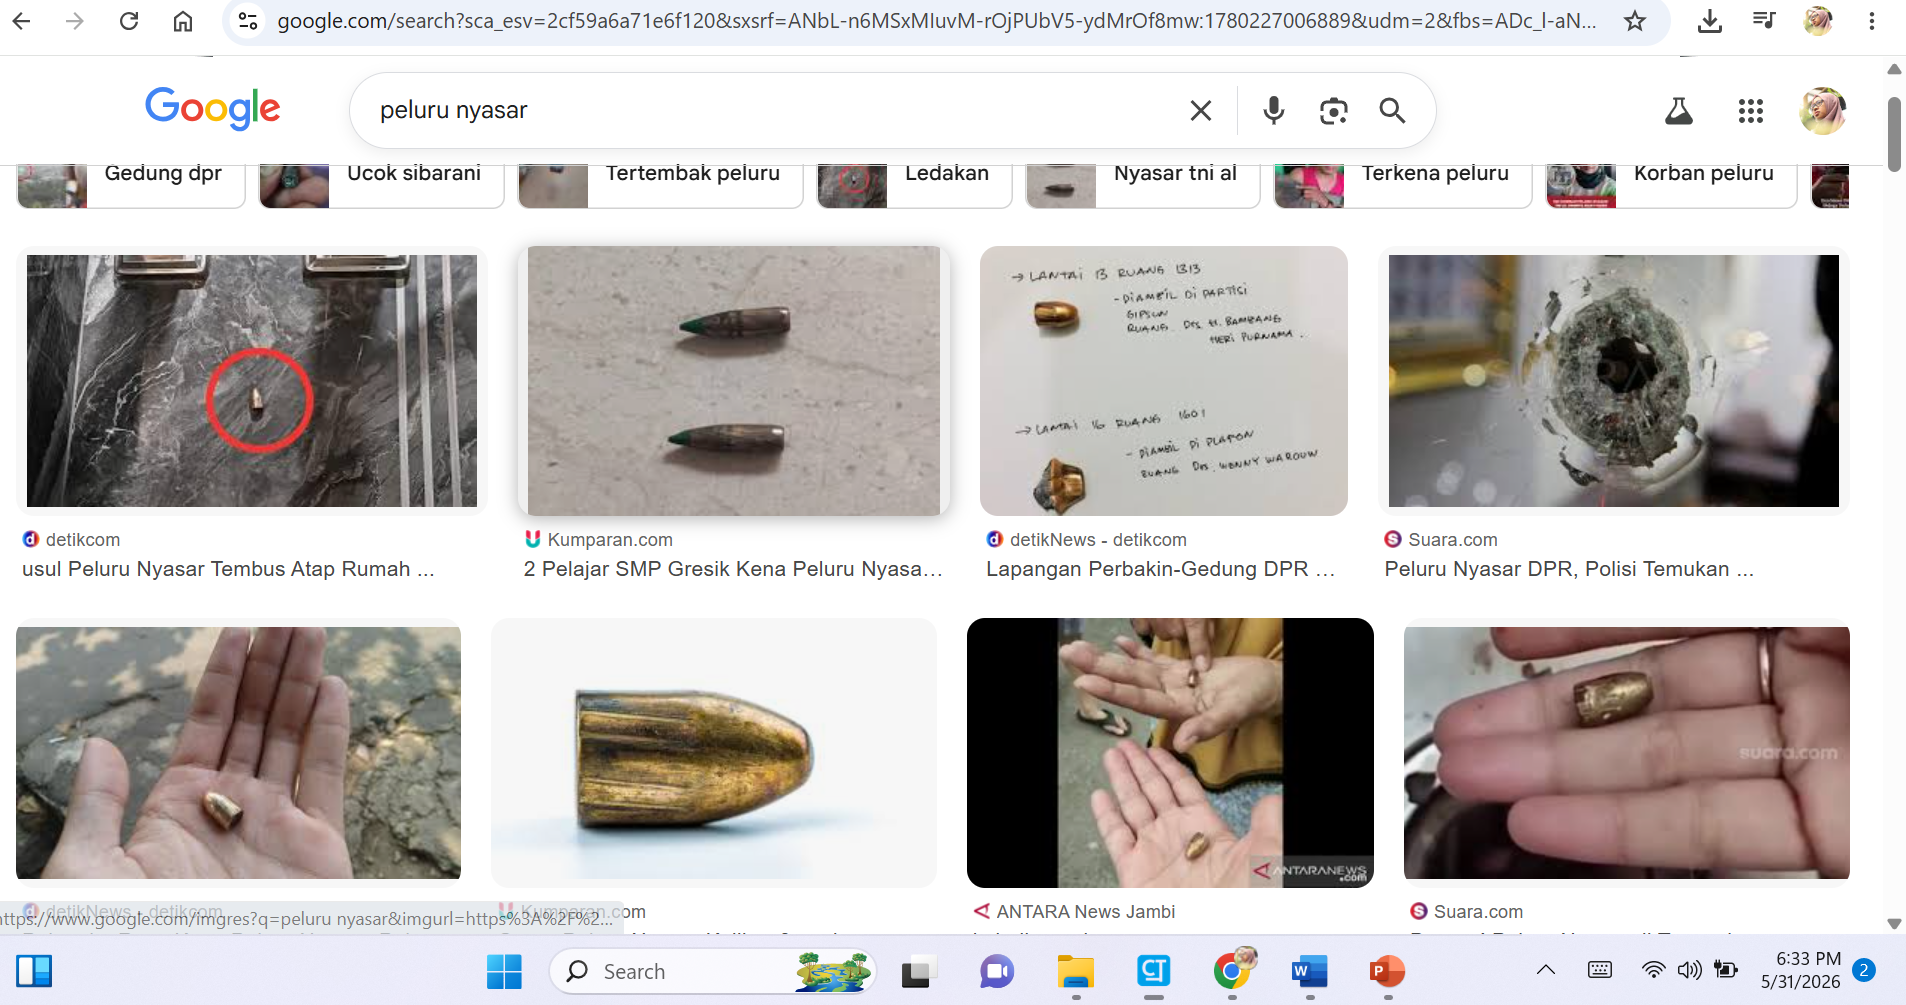Open the volume control in tray

(x=1689, y=970)
